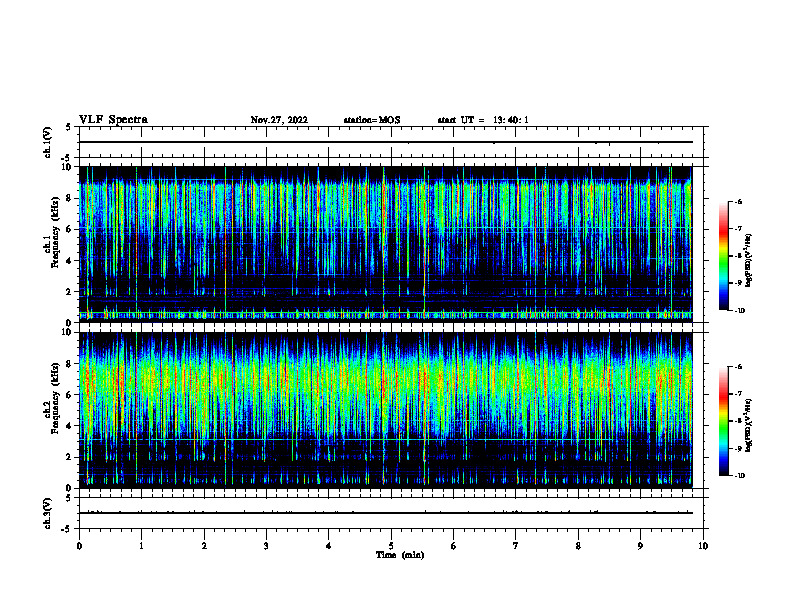Image resolution: width=792 pixels, height=612 pixels.
Task: Click the "Time (min)" x-axis label
Action: pos(400,555)
